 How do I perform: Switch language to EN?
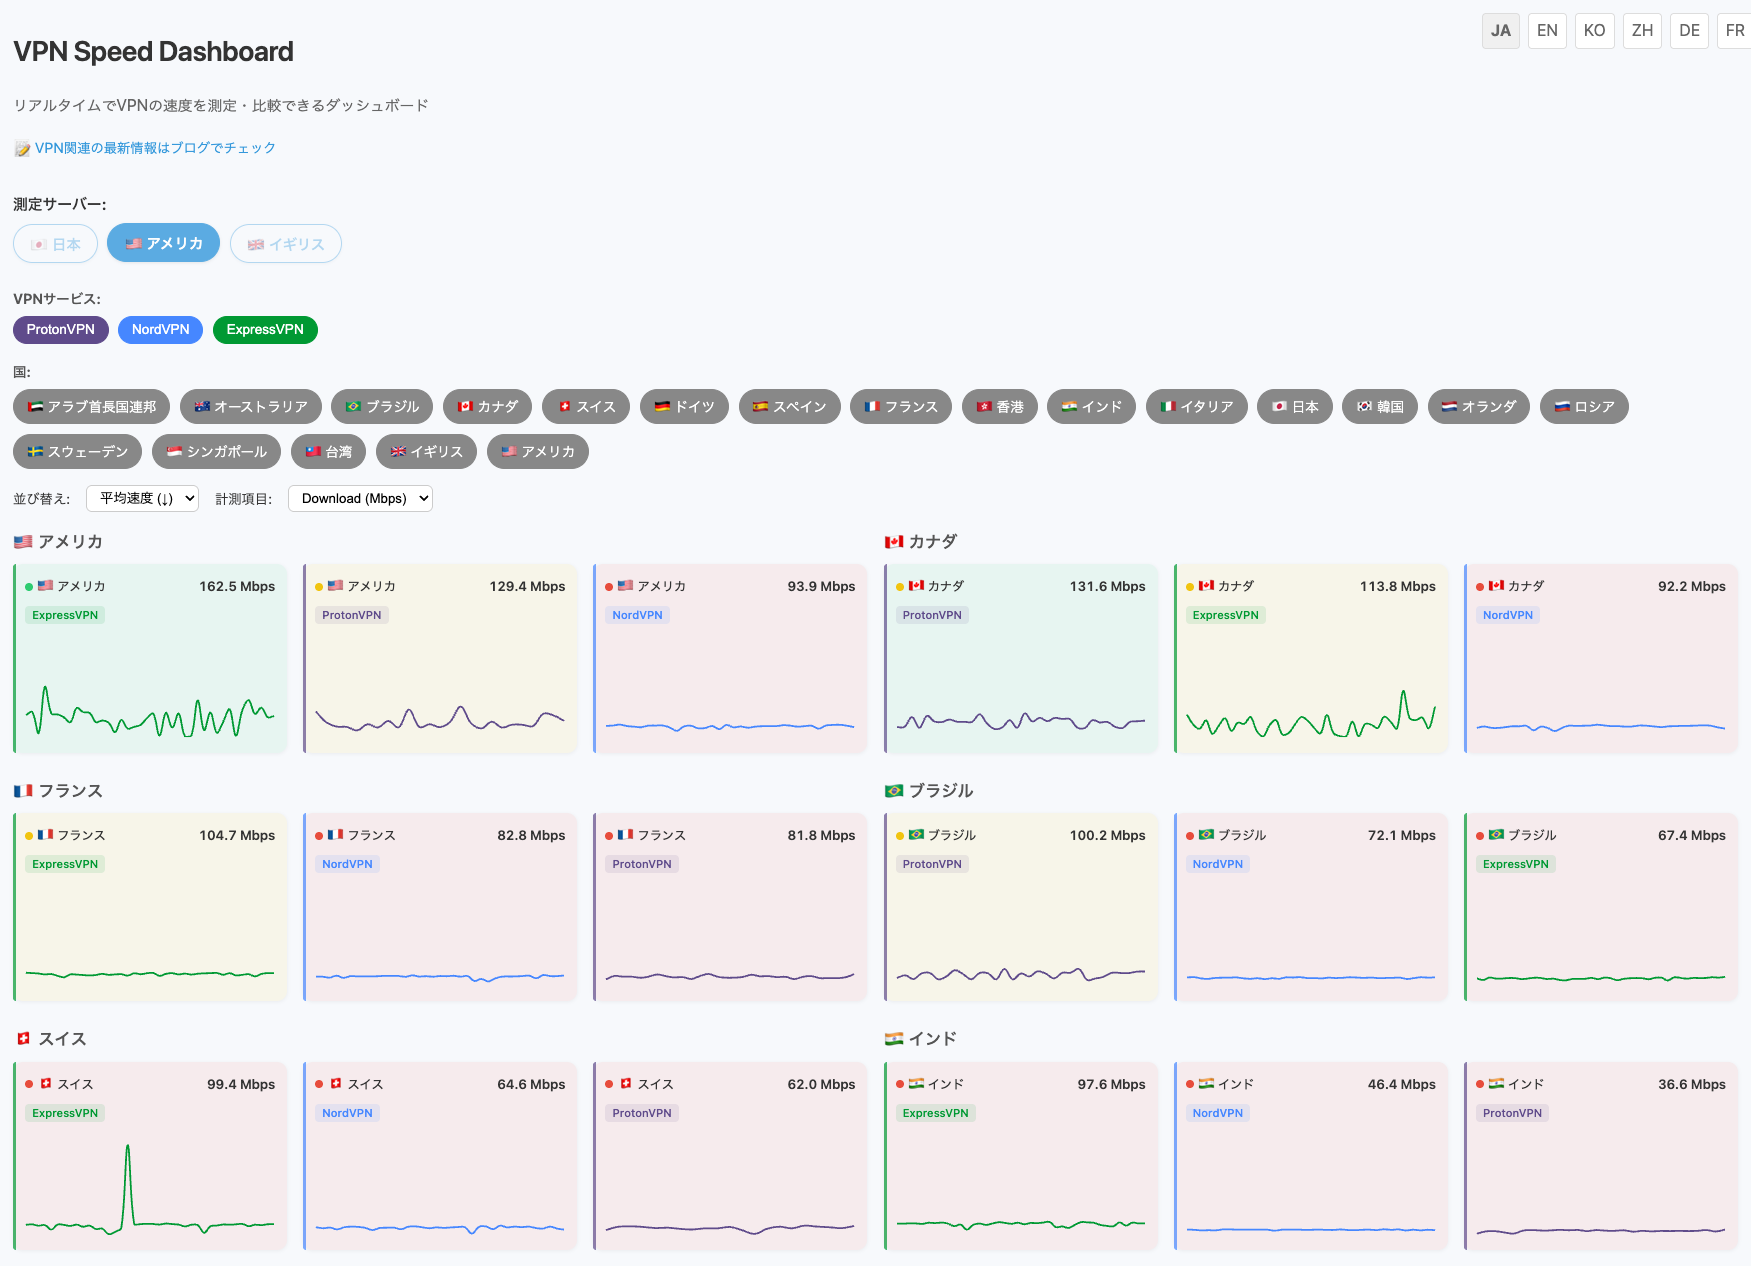point(1547,31)
